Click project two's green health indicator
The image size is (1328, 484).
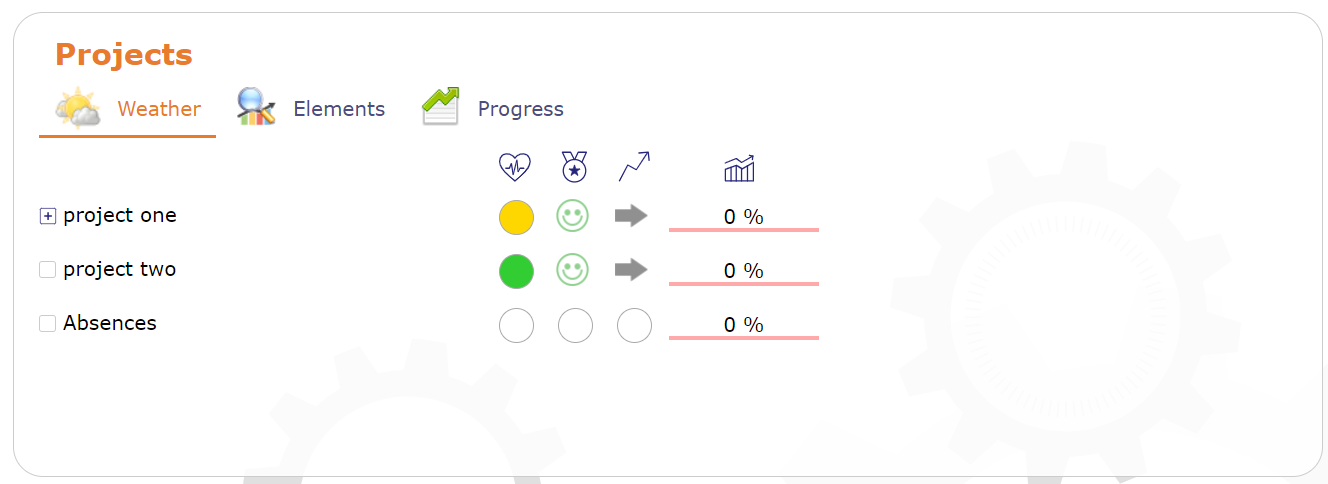click(x=516, y=271)
